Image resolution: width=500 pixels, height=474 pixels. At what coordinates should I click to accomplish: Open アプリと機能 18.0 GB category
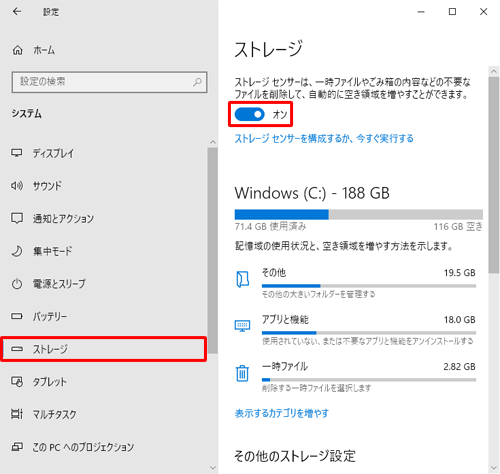tap(356, 330)
